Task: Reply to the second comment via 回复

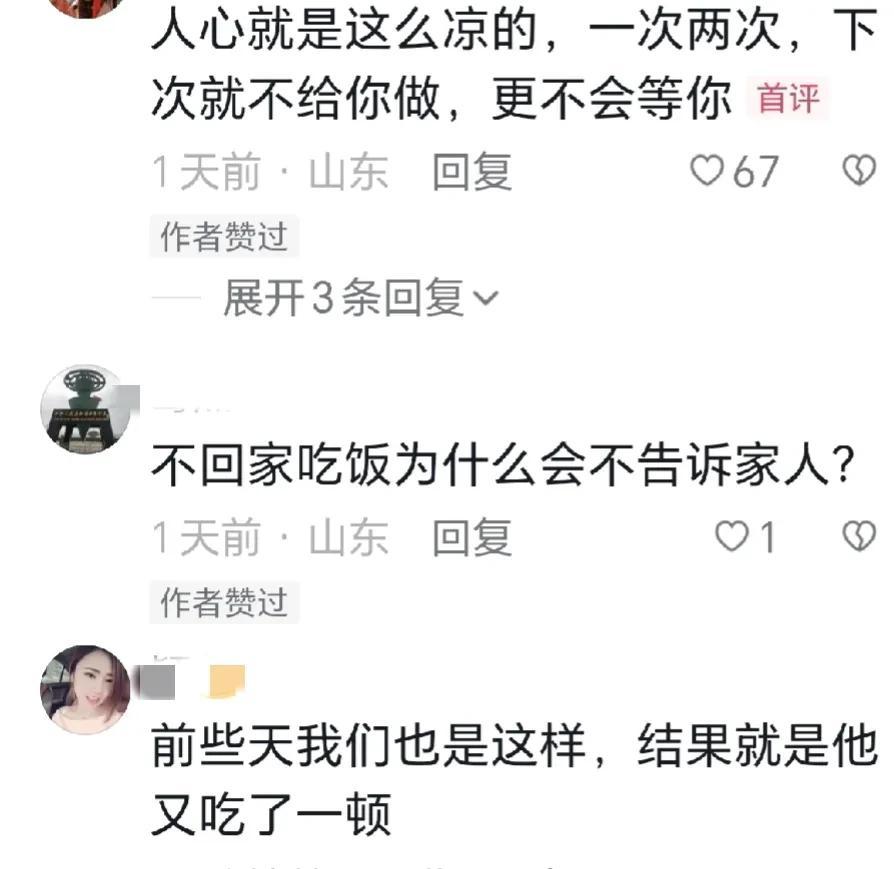Action: 472,537
